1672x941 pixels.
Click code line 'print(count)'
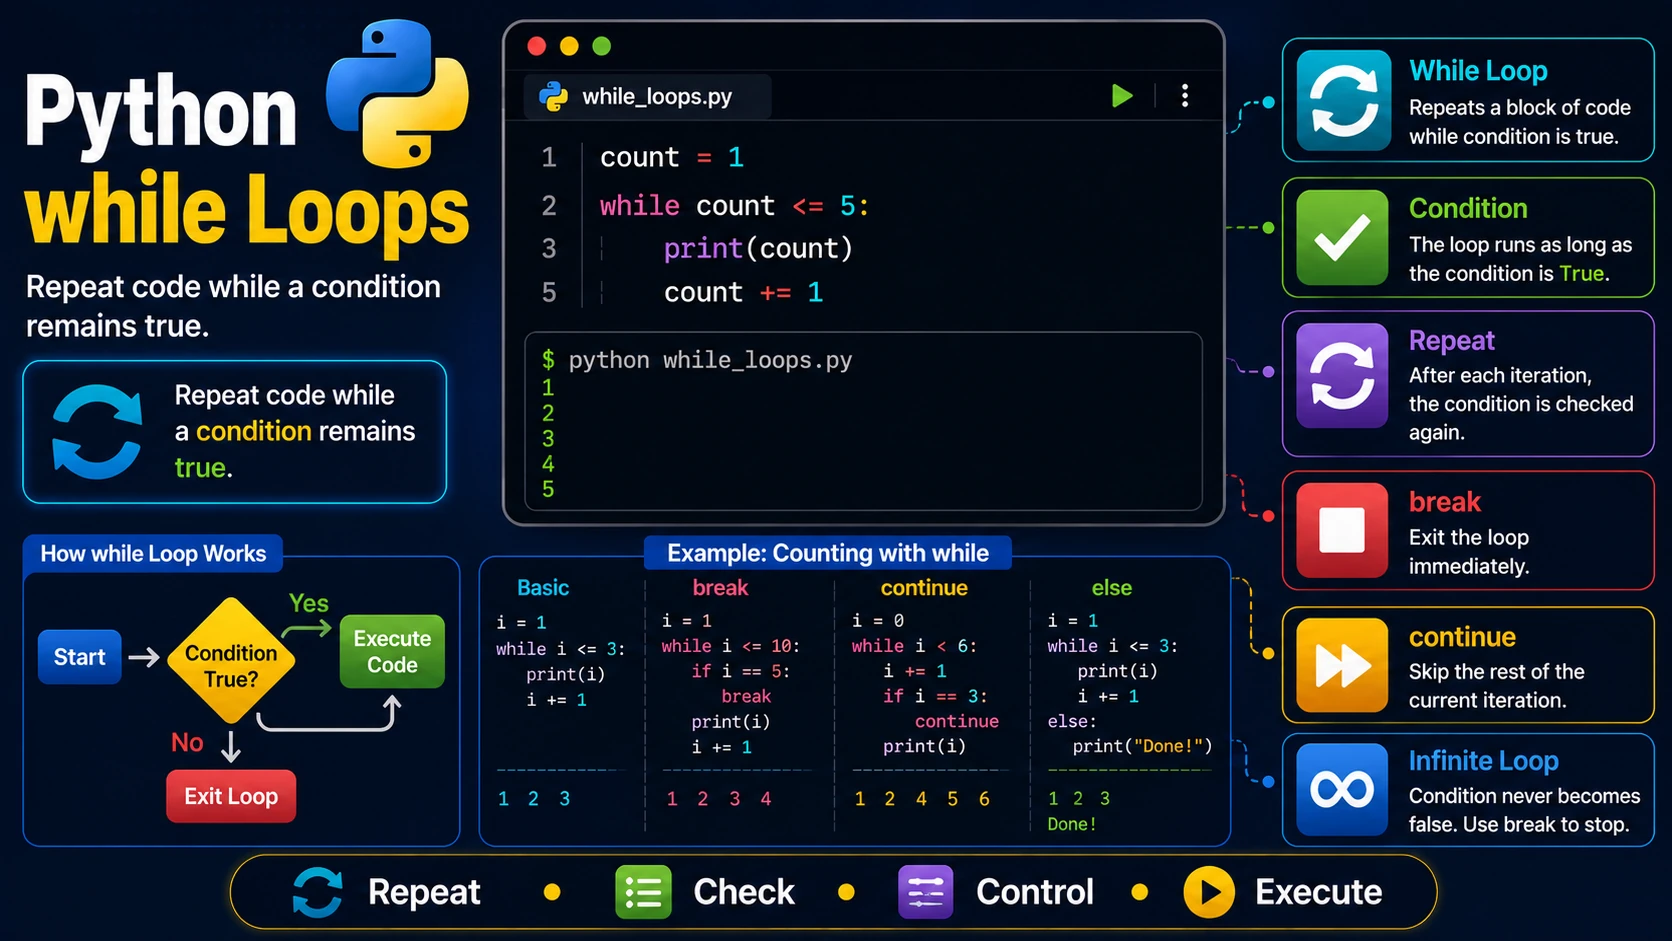coord(758,248)
